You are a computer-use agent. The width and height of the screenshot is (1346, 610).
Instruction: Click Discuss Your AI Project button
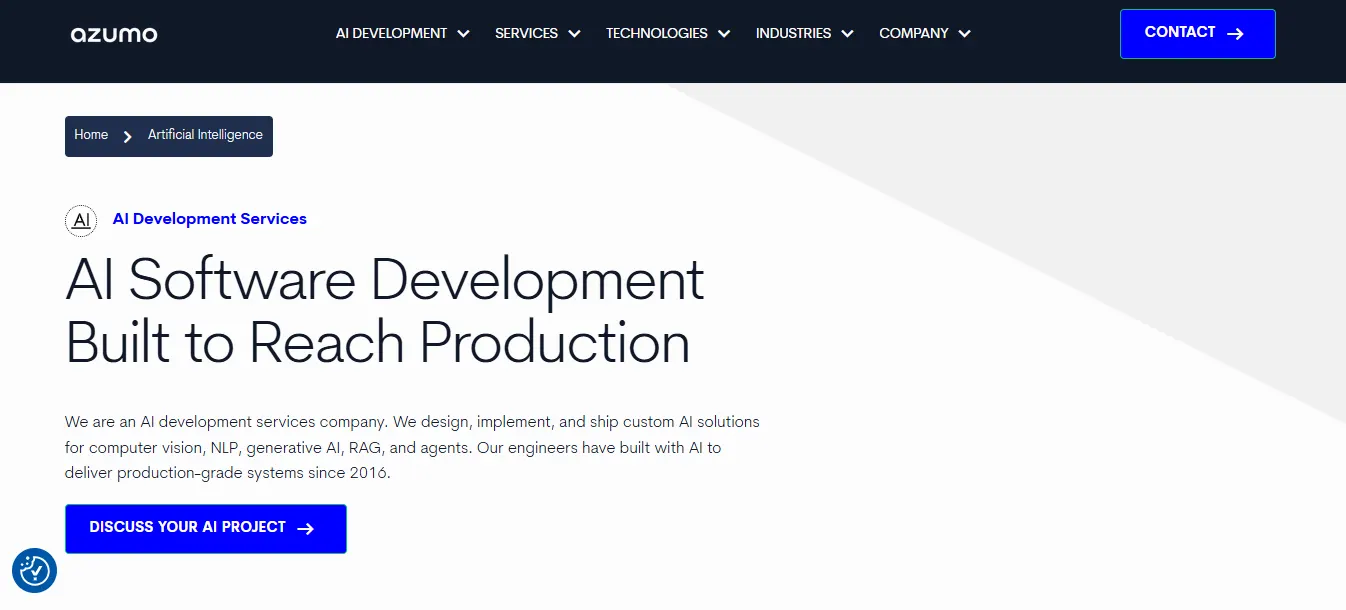point(206,529)
